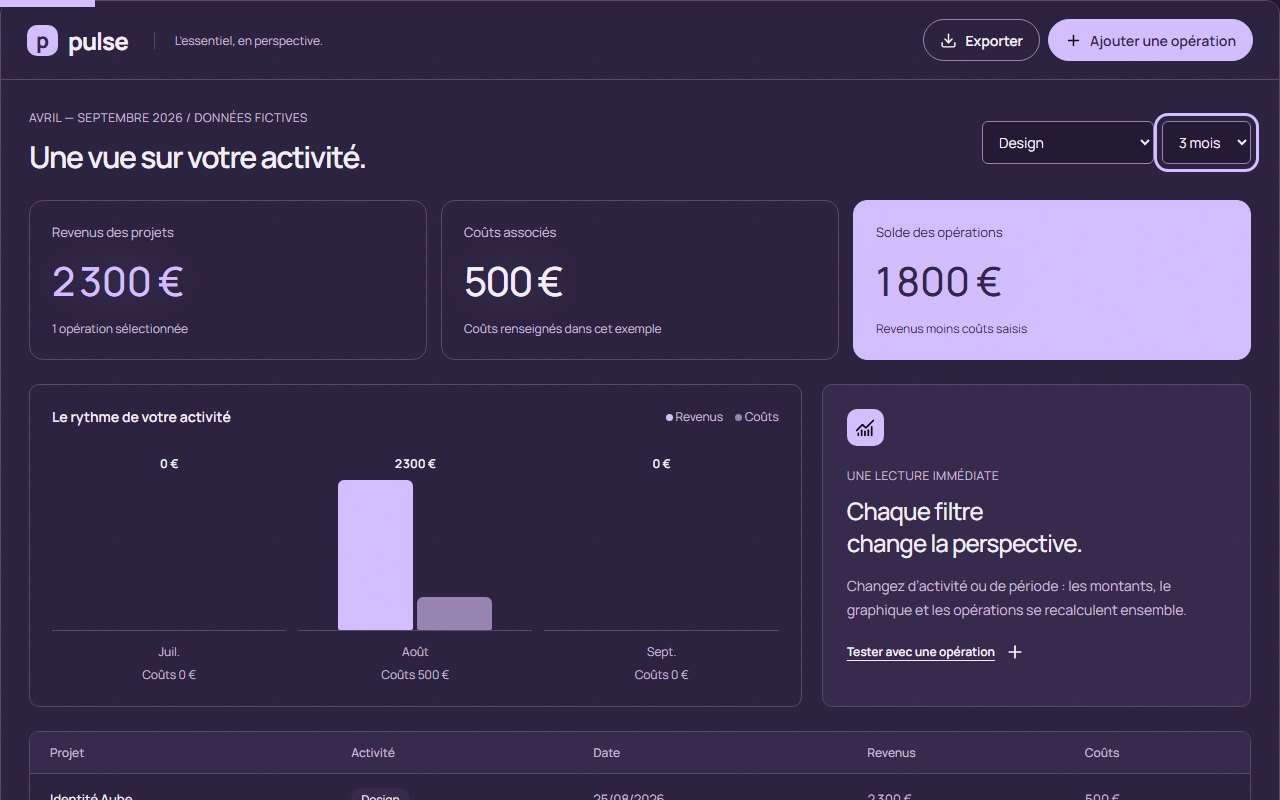Click the Coûts associés card
The height and width of the screenshot is (800, 1280).
(640, 280)
